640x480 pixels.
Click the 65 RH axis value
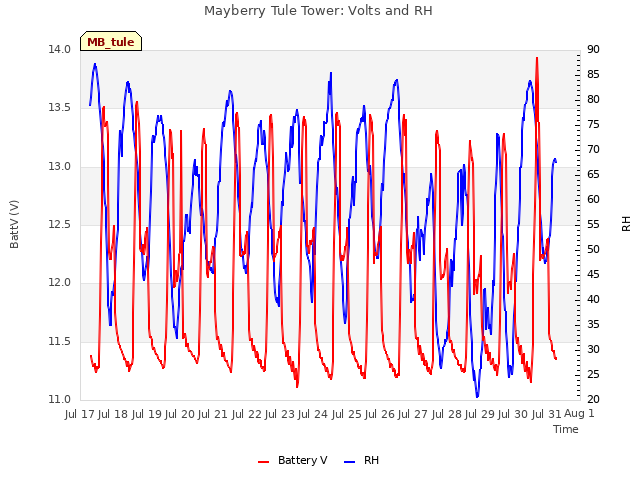(x=593, y=175)
